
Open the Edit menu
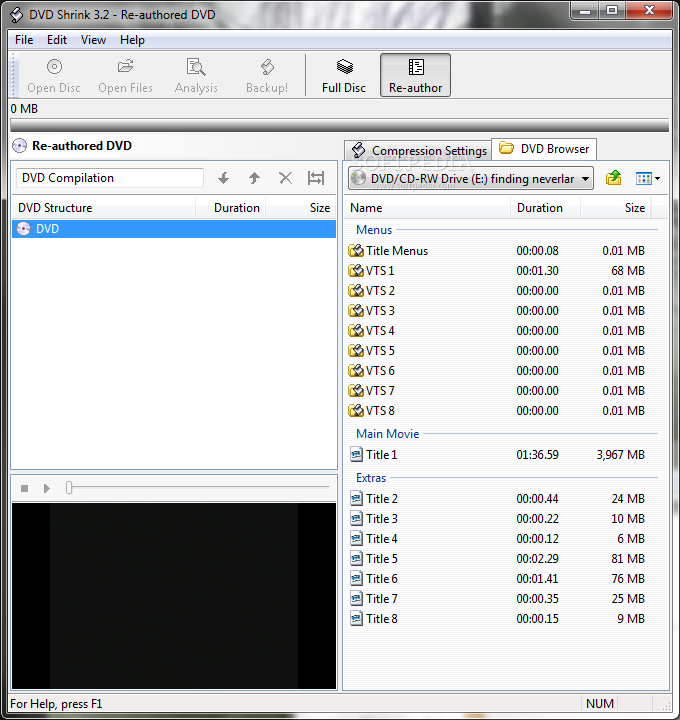click(57, 40)
